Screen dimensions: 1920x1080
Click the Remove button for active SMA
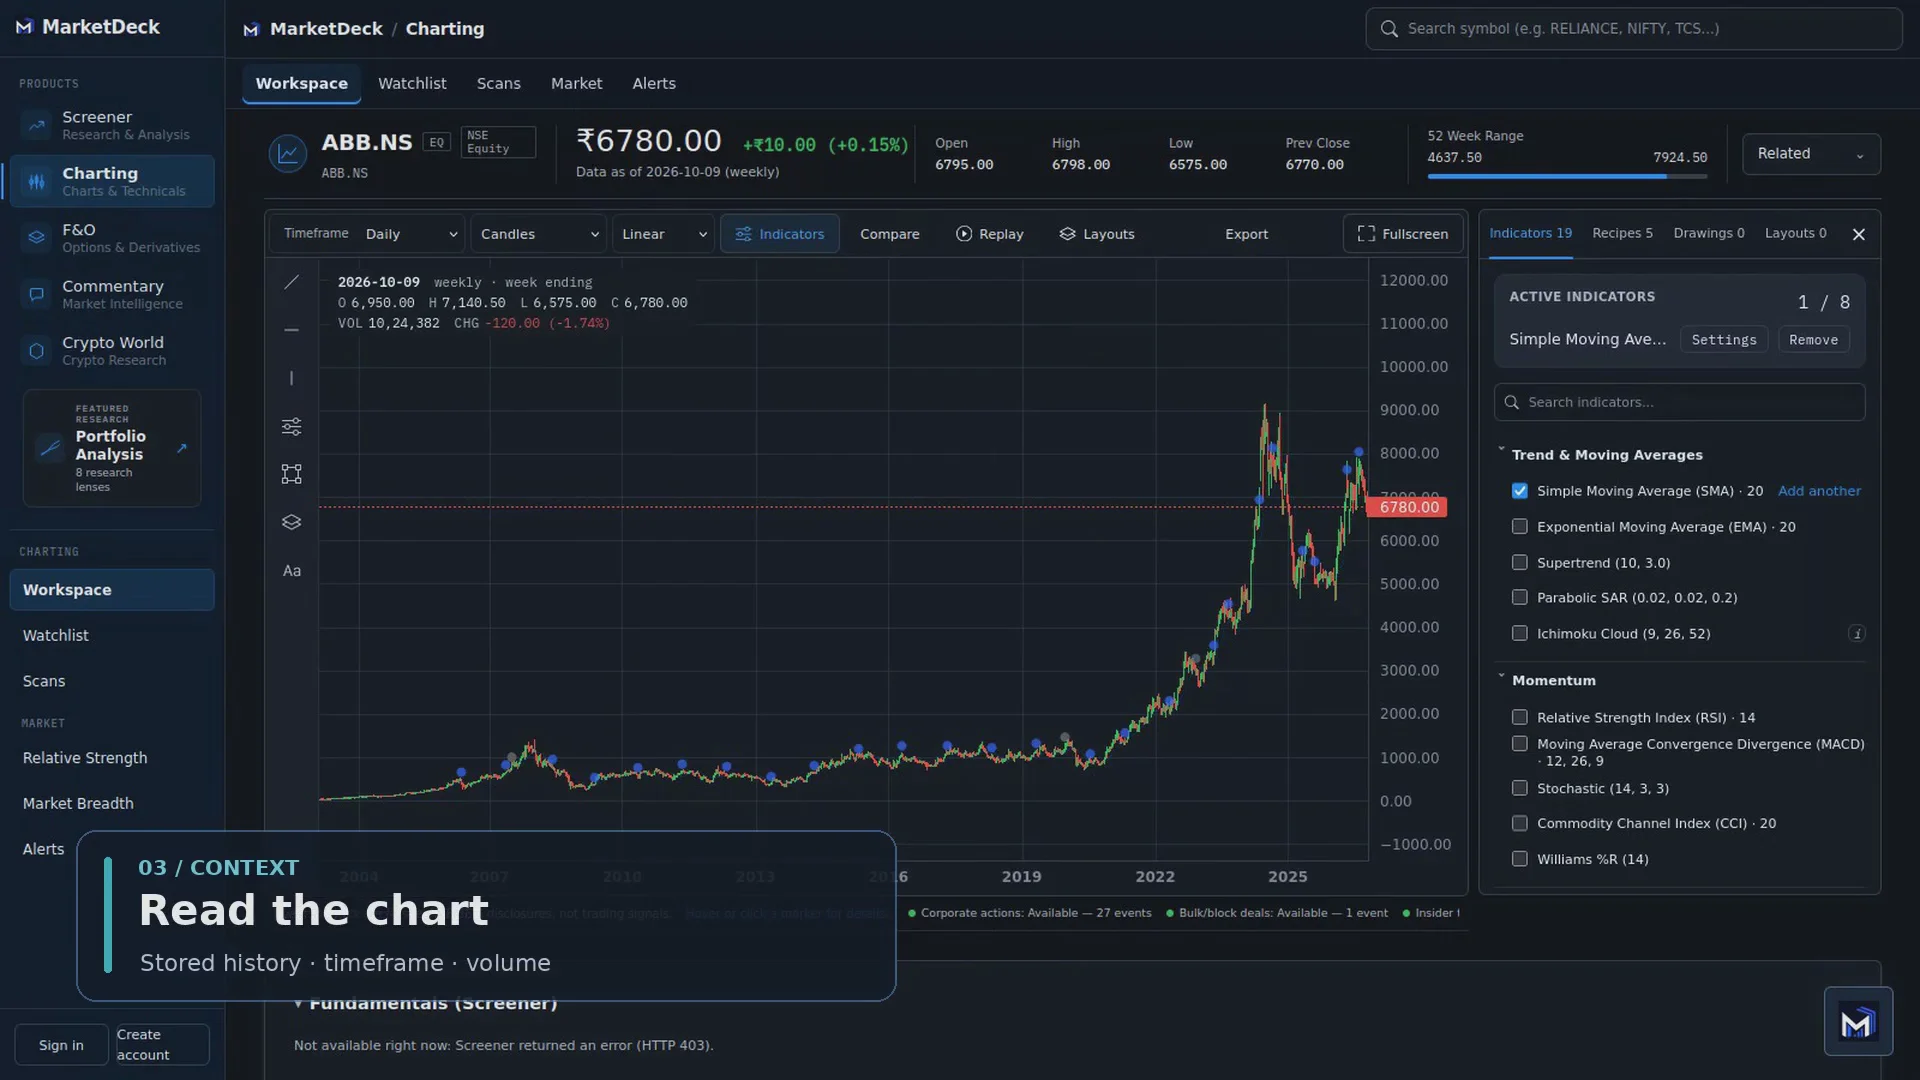tap(1813, 340)
